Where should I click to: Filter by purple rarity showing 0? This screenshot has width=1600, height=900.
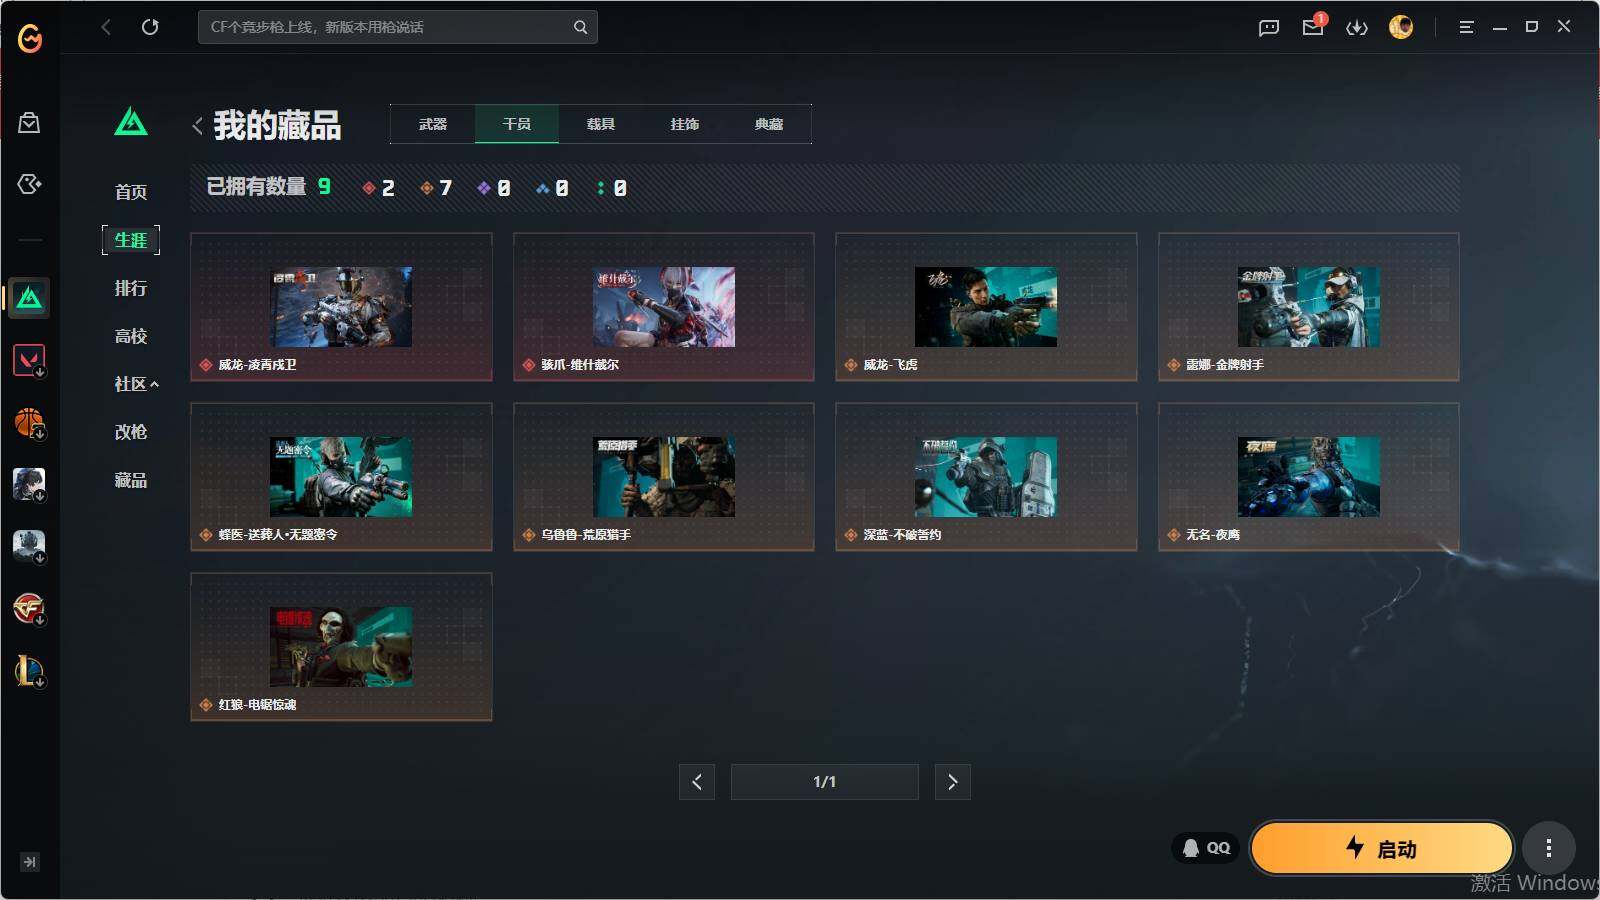(495, 188)
